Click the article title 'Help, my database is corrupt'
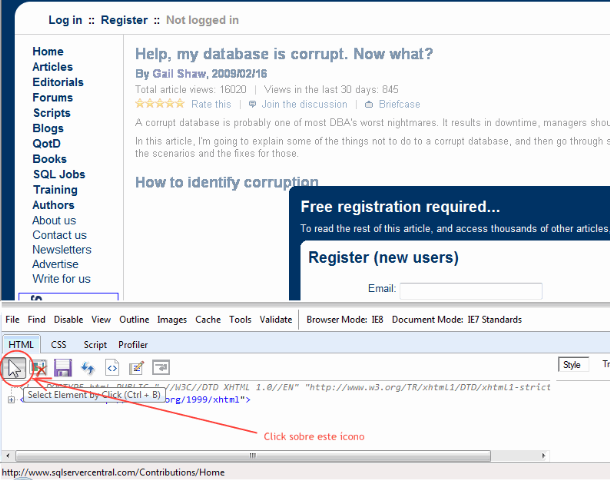The image size is (610, 480). 284,54
